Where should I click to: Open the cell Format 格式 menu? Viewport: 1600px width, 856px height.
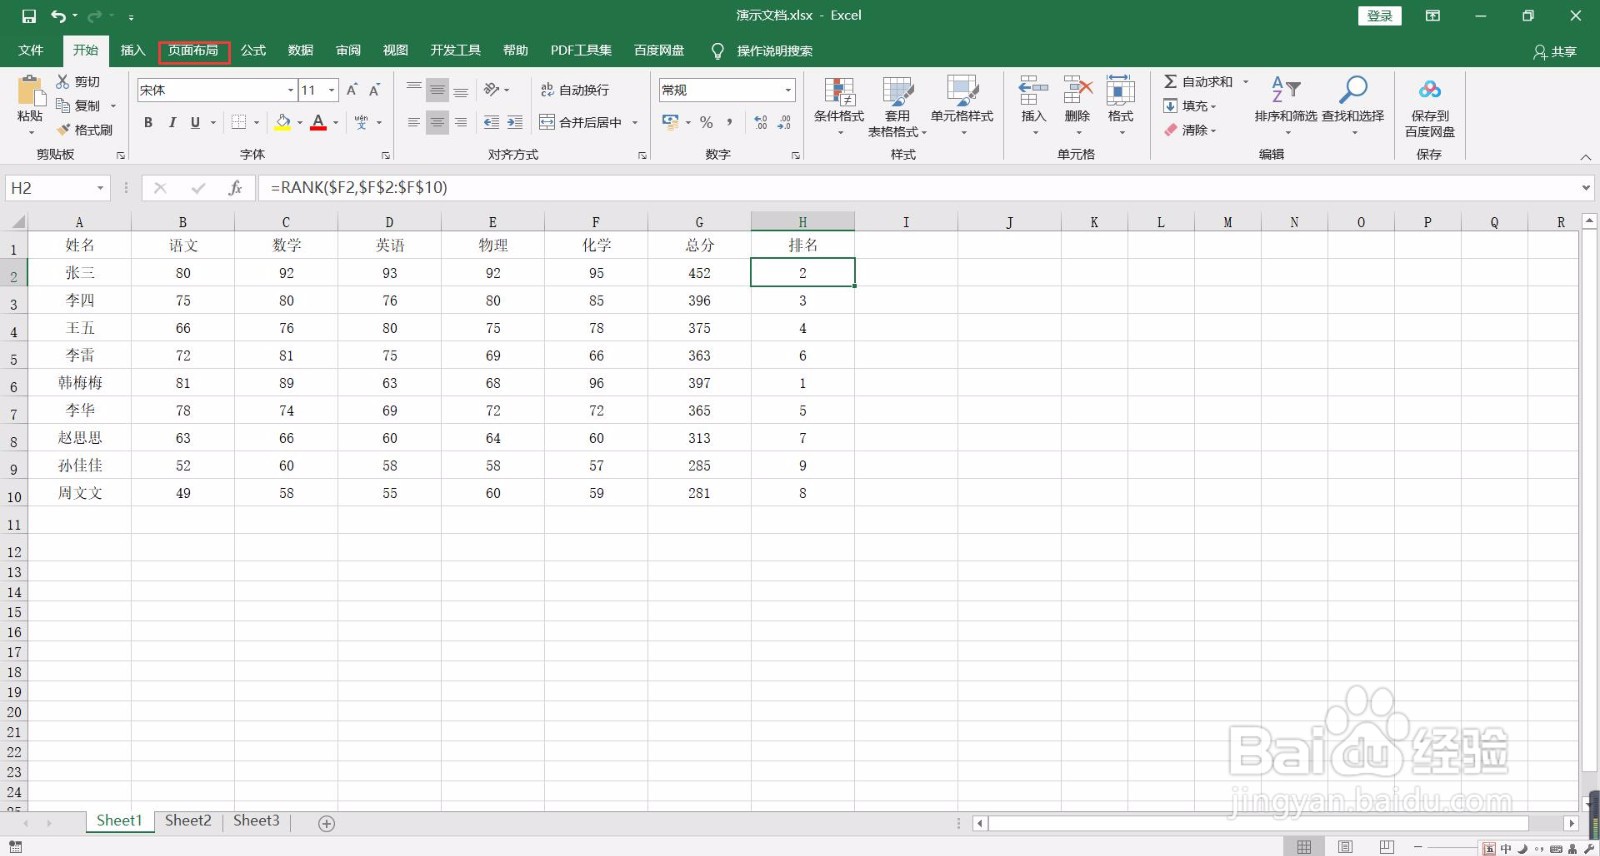click(x=1121, y=107)
